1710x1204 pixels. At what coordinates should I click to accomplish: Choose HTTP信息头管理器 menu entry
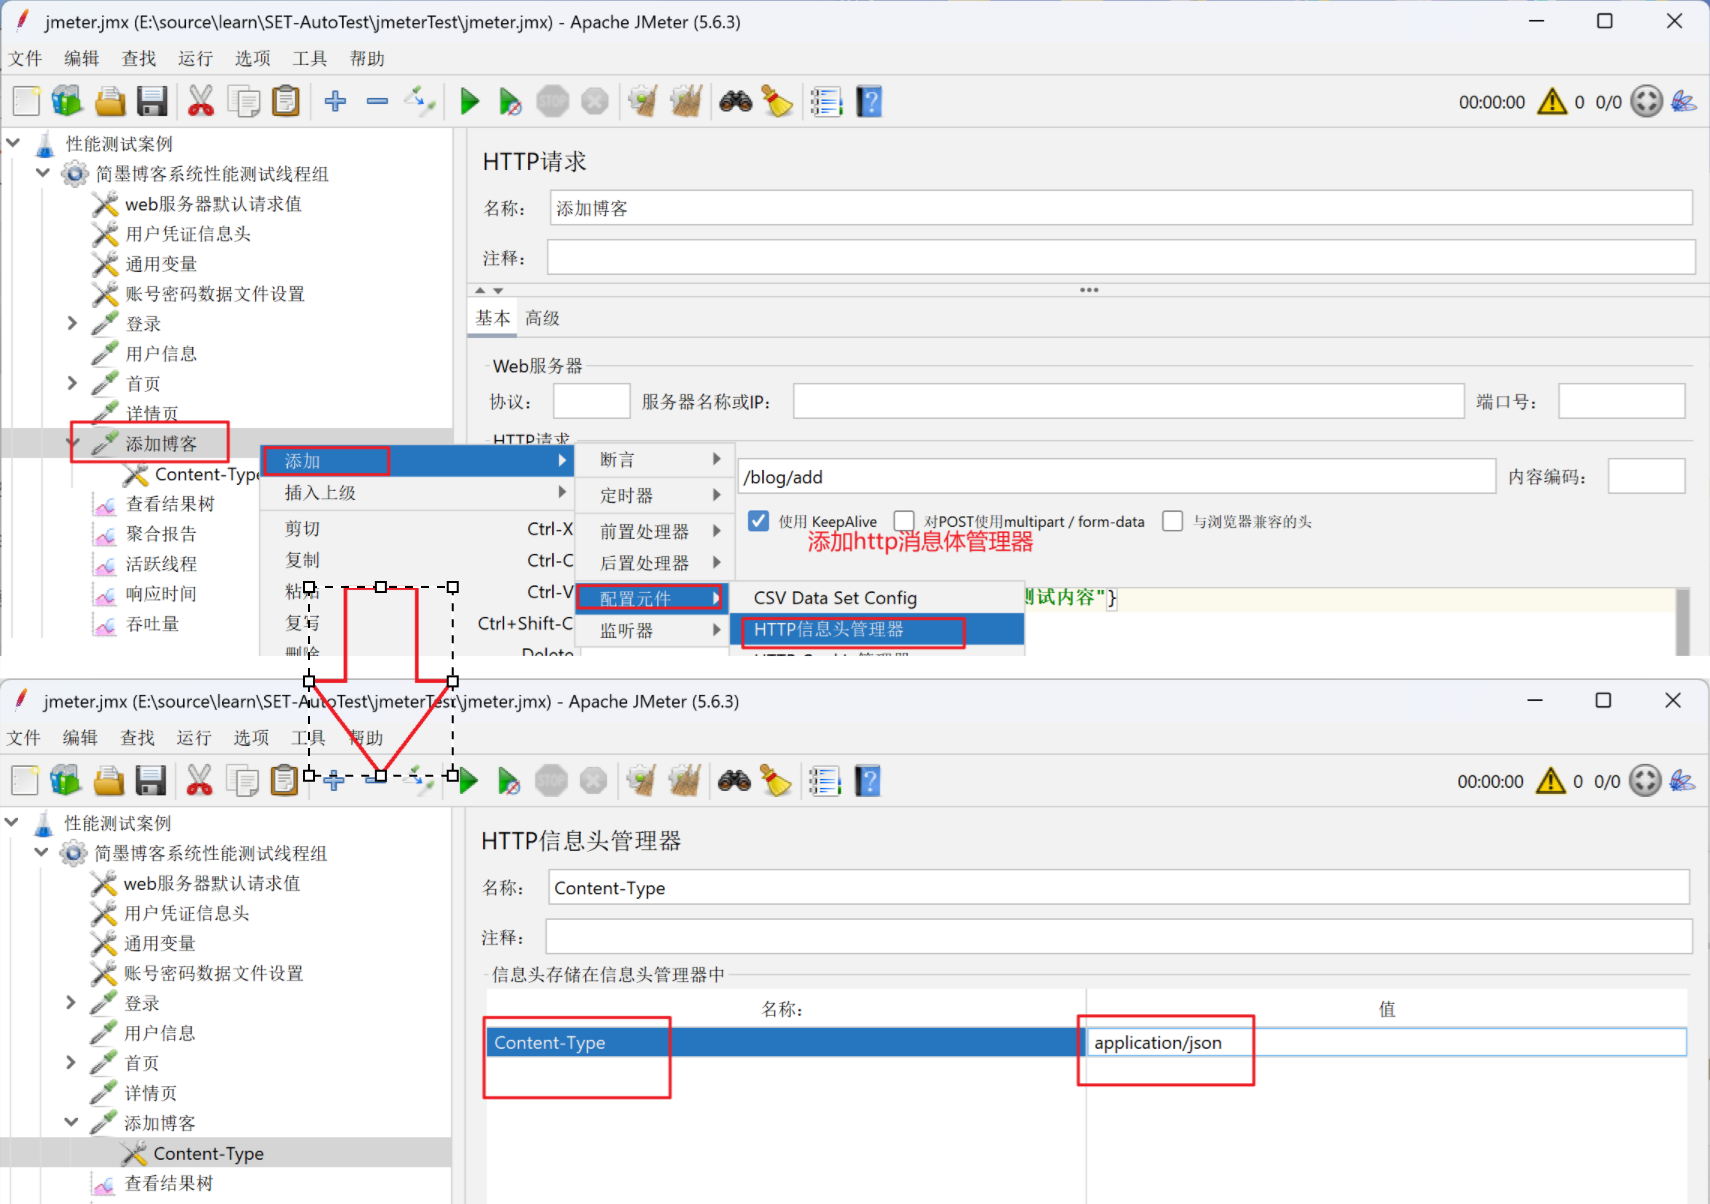point(878,629)
